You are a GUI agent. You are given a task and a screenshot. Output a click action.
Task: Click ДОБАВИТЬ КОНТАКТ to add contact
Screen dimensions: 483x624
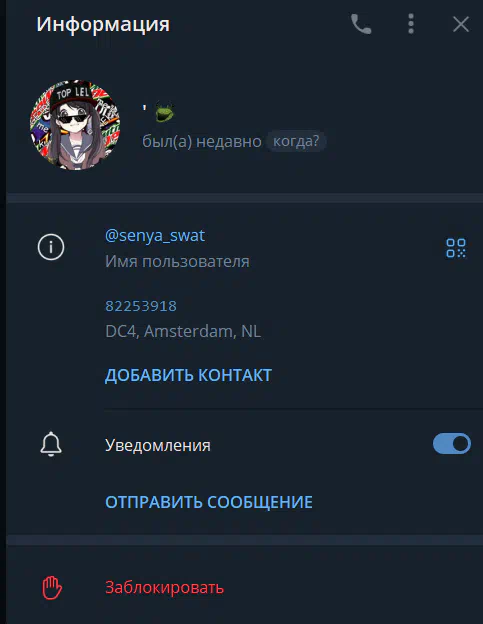point(188,375)
